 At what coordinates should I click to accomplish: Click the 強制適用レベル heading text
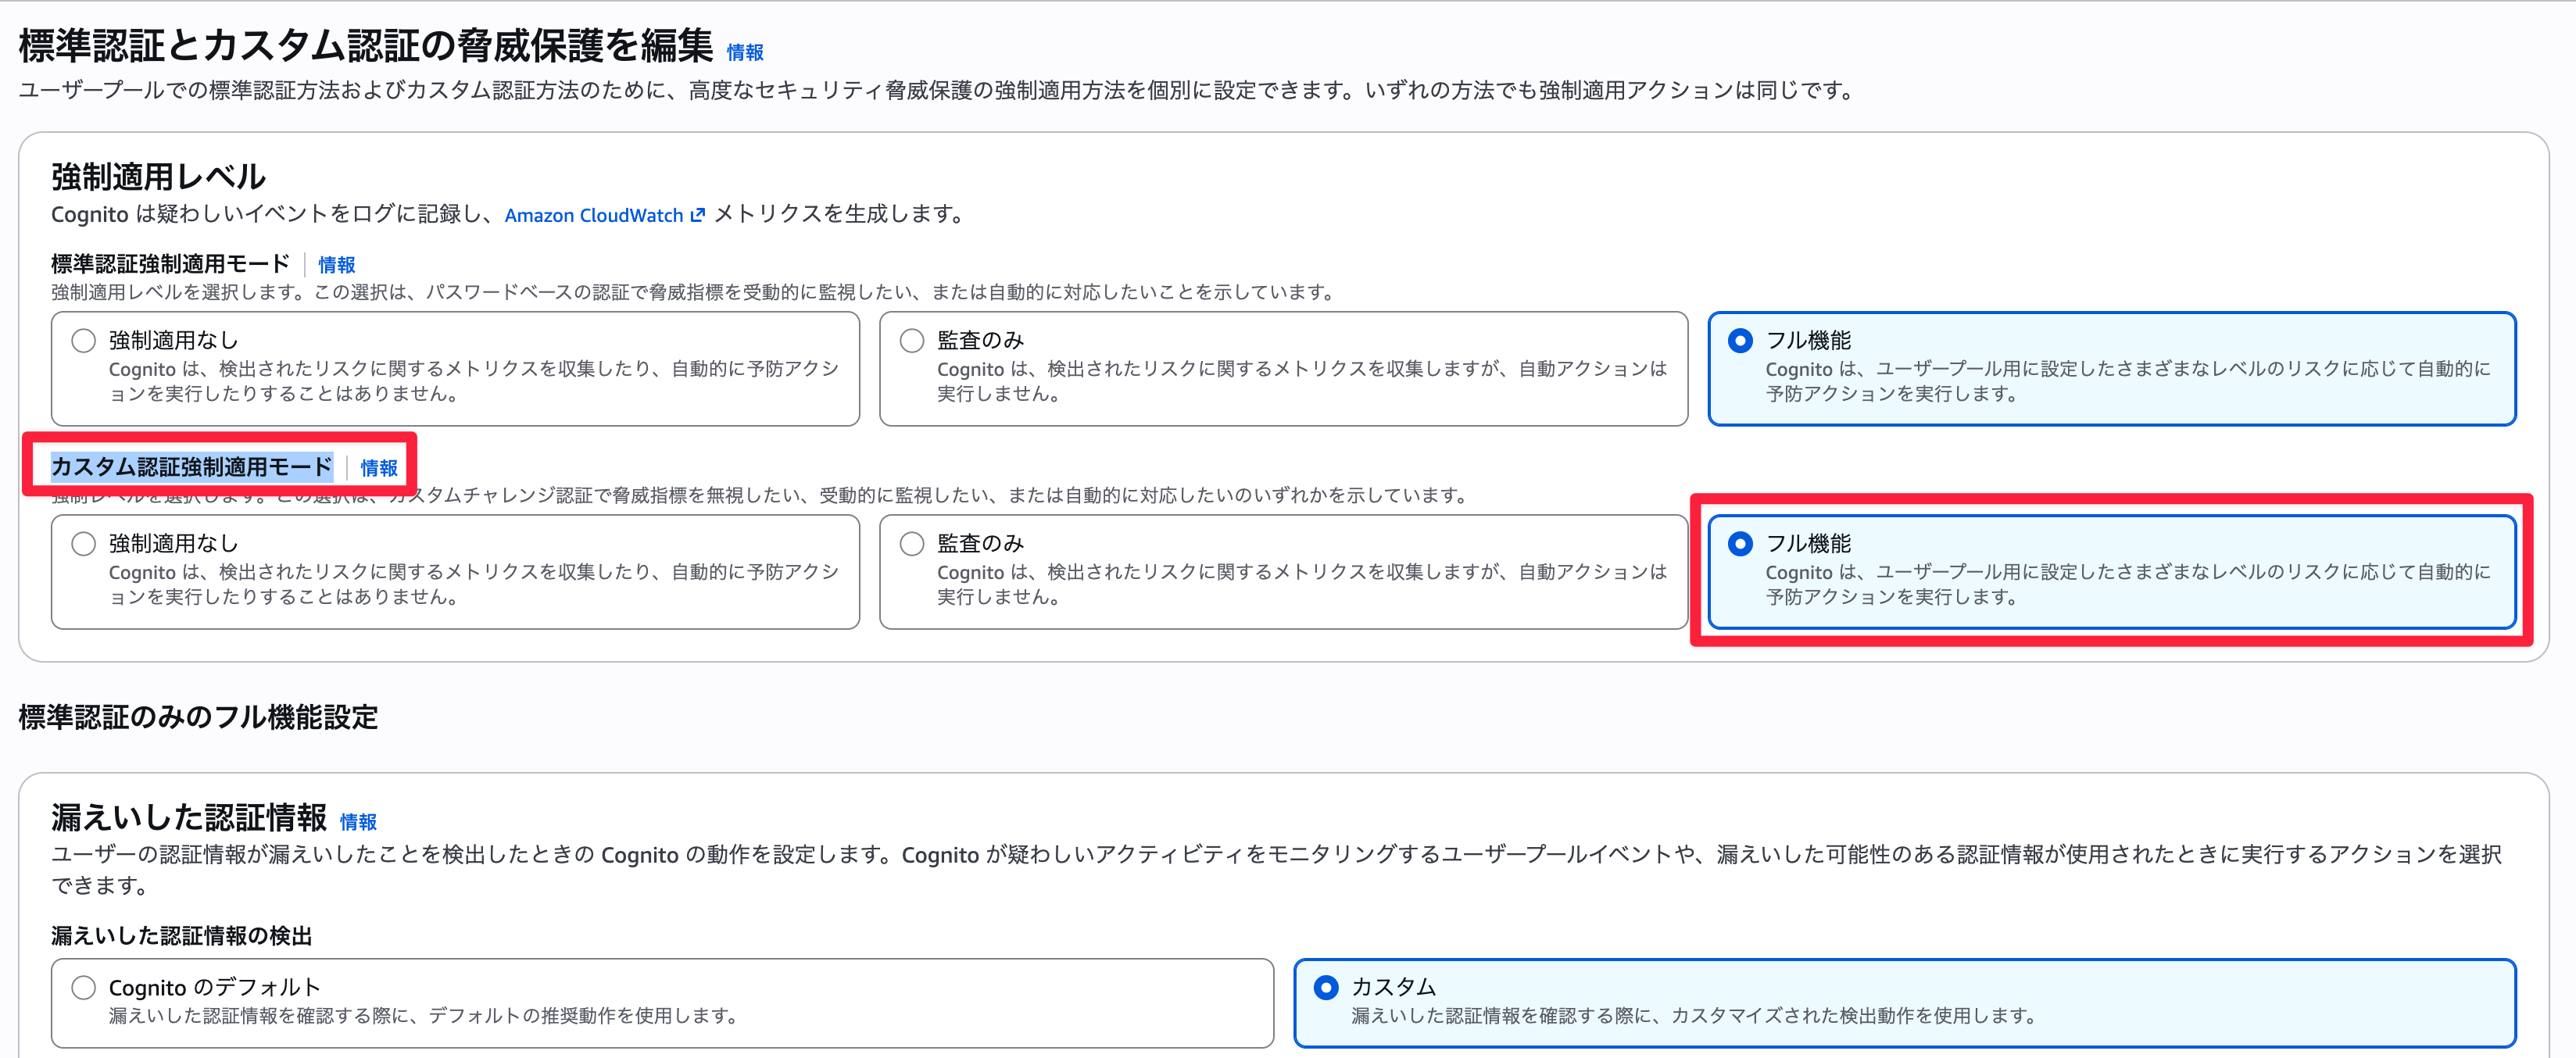(158, 177)
